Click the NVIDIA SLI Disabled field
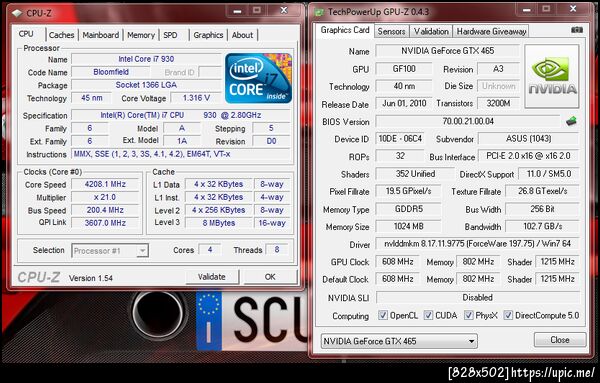This screenshot has width=600, height=383. tap(477, 297)
